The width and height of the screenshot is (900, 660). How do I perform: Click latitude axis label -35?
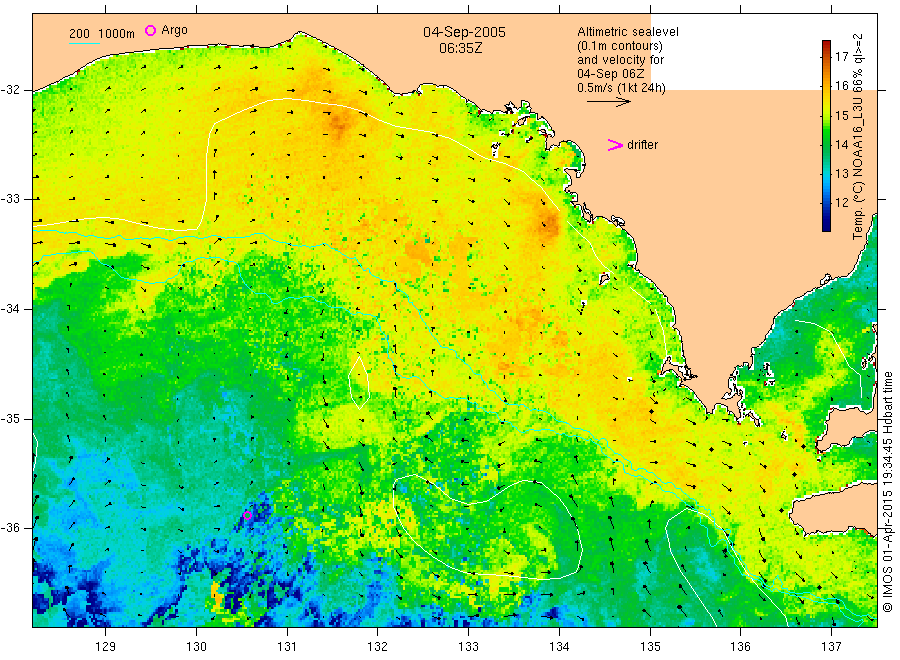10,419
